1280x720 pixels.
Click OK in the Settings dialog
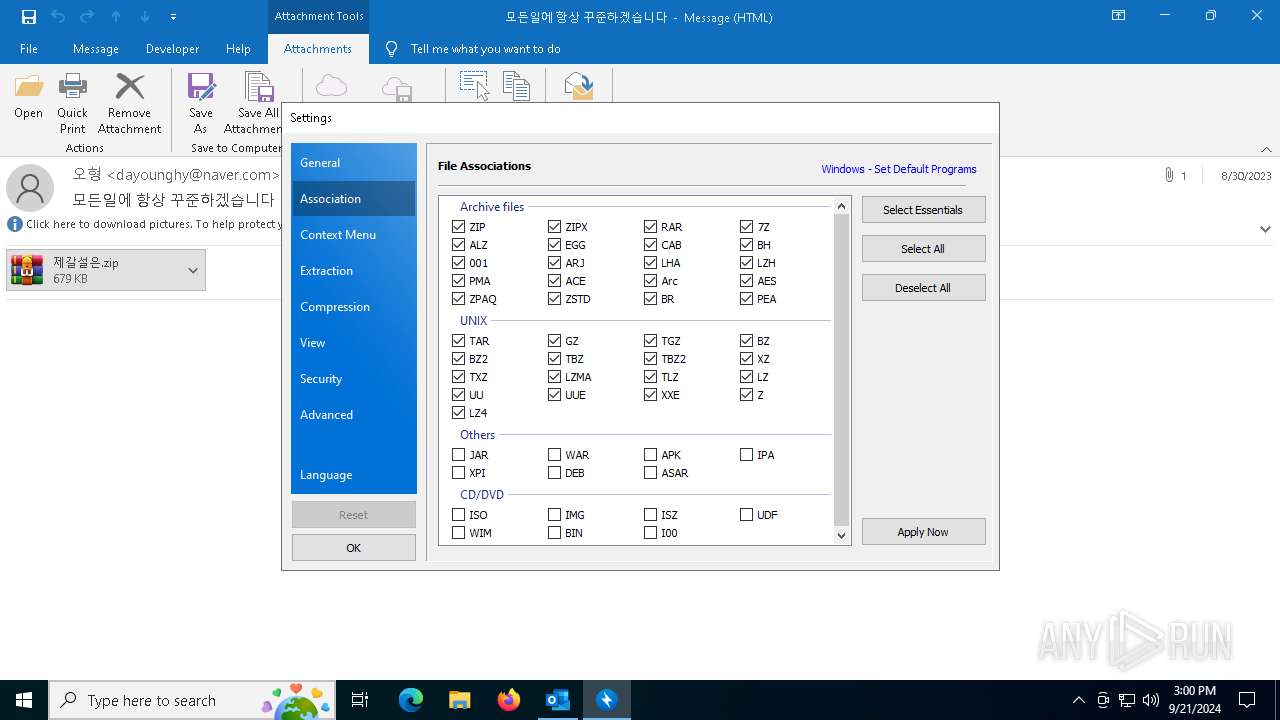point(354,548)
